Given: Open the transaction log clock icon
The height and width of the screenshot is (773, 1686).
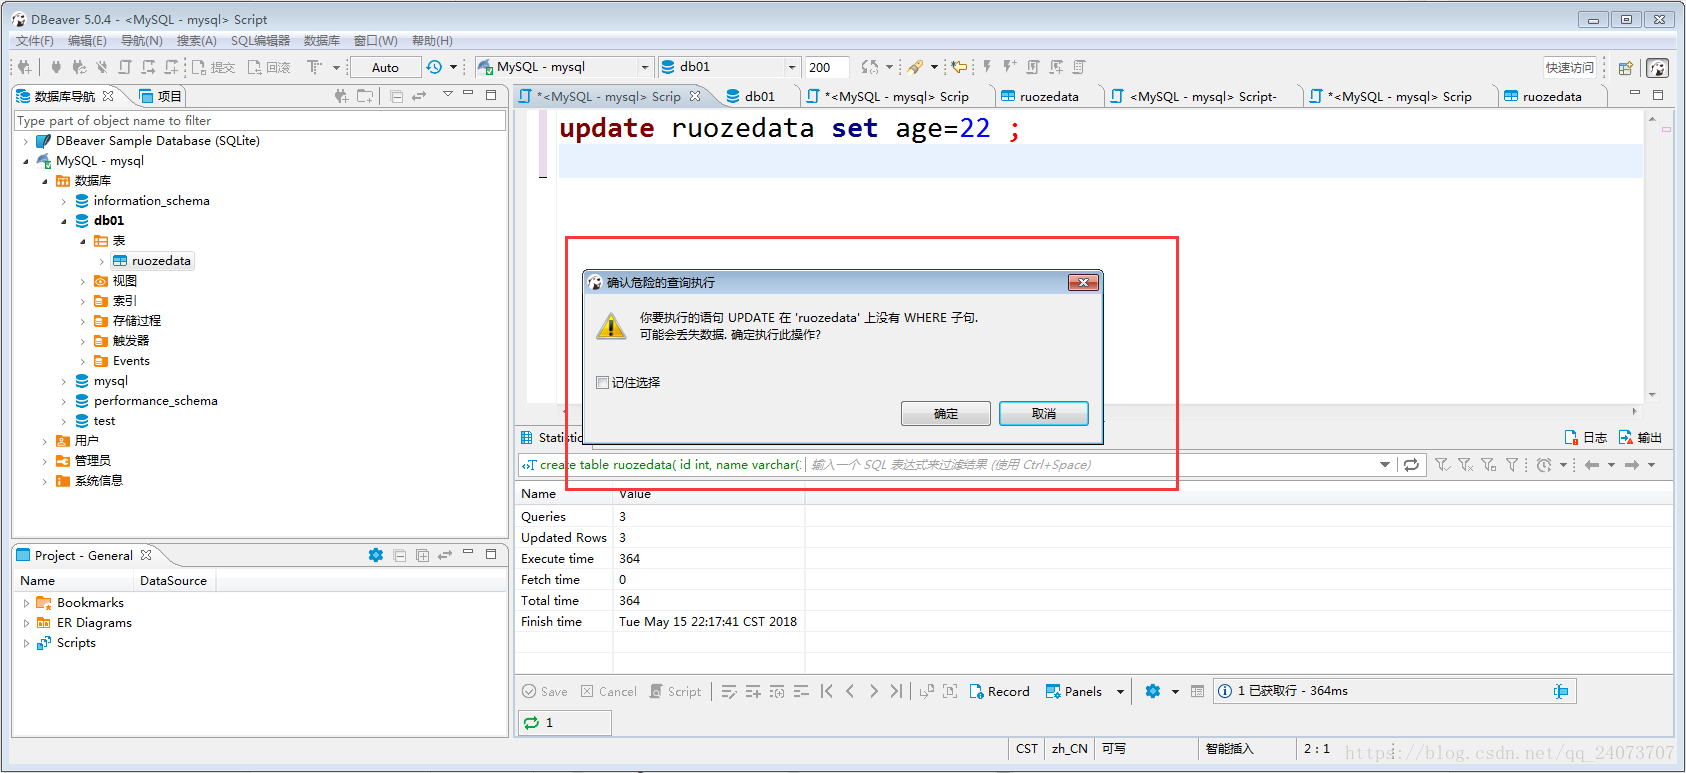Looking at the screenshot, I should (434, 67).
